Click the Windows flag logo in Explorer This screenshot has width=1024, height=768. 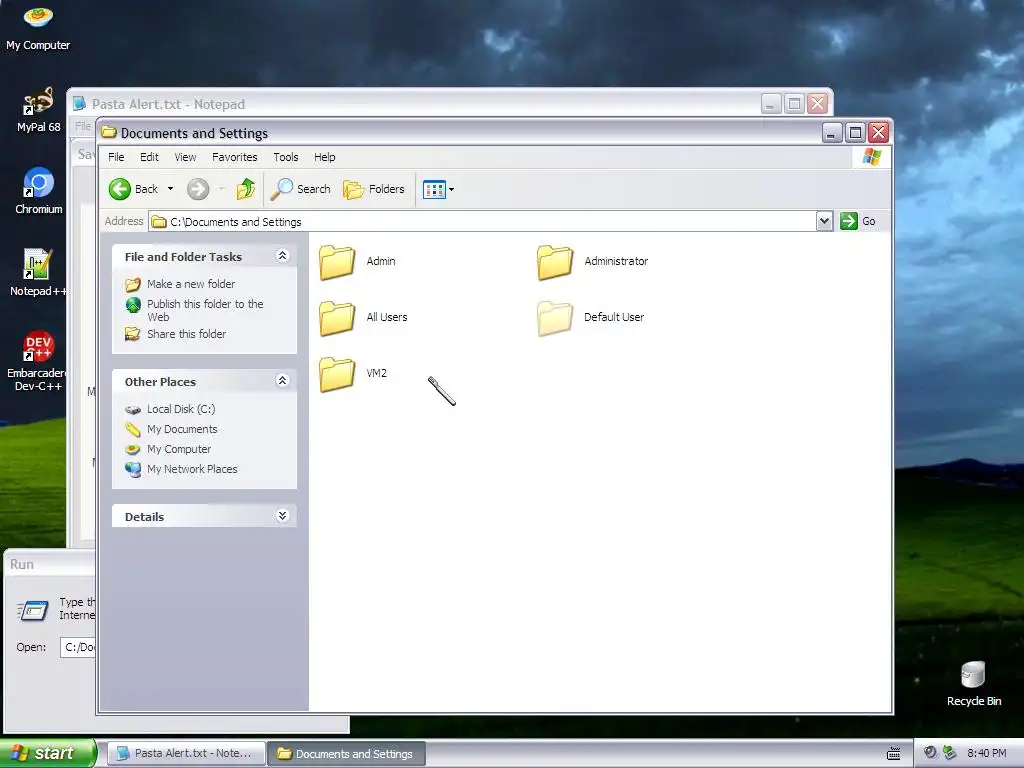point(872,157)
